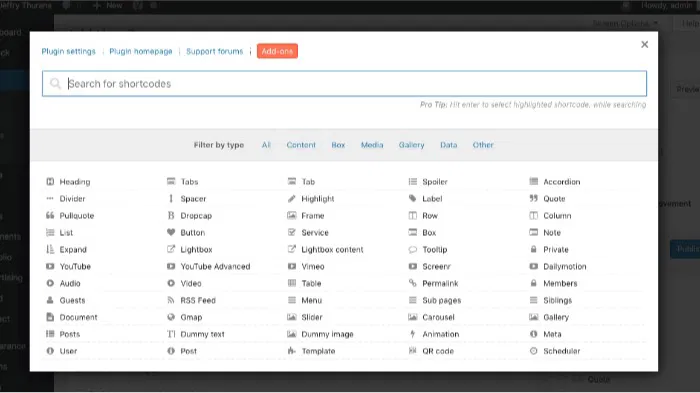Select the Button heart icon
The height and width of the screenshot is (393, 700).
tap(171, 232)
